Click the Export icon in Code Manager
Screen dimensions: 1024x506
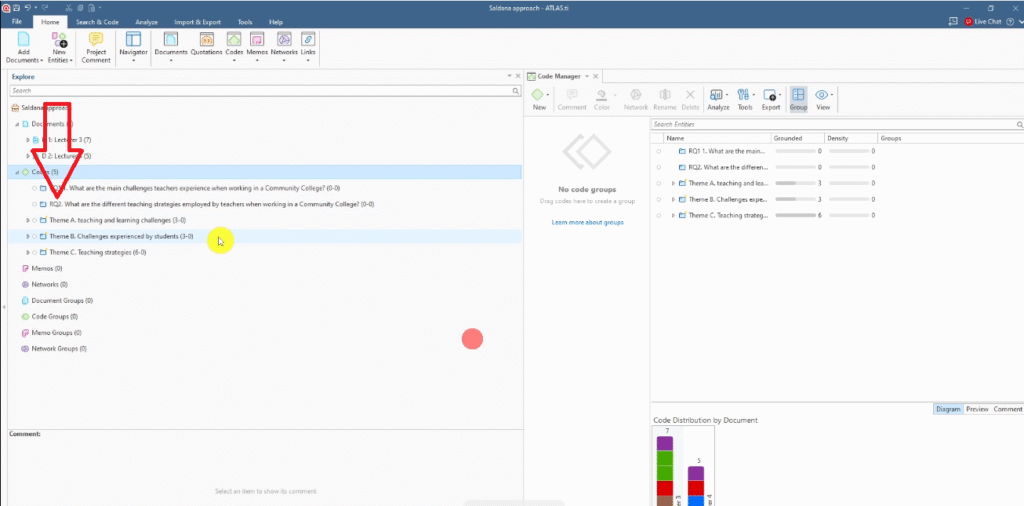[770, 96]
